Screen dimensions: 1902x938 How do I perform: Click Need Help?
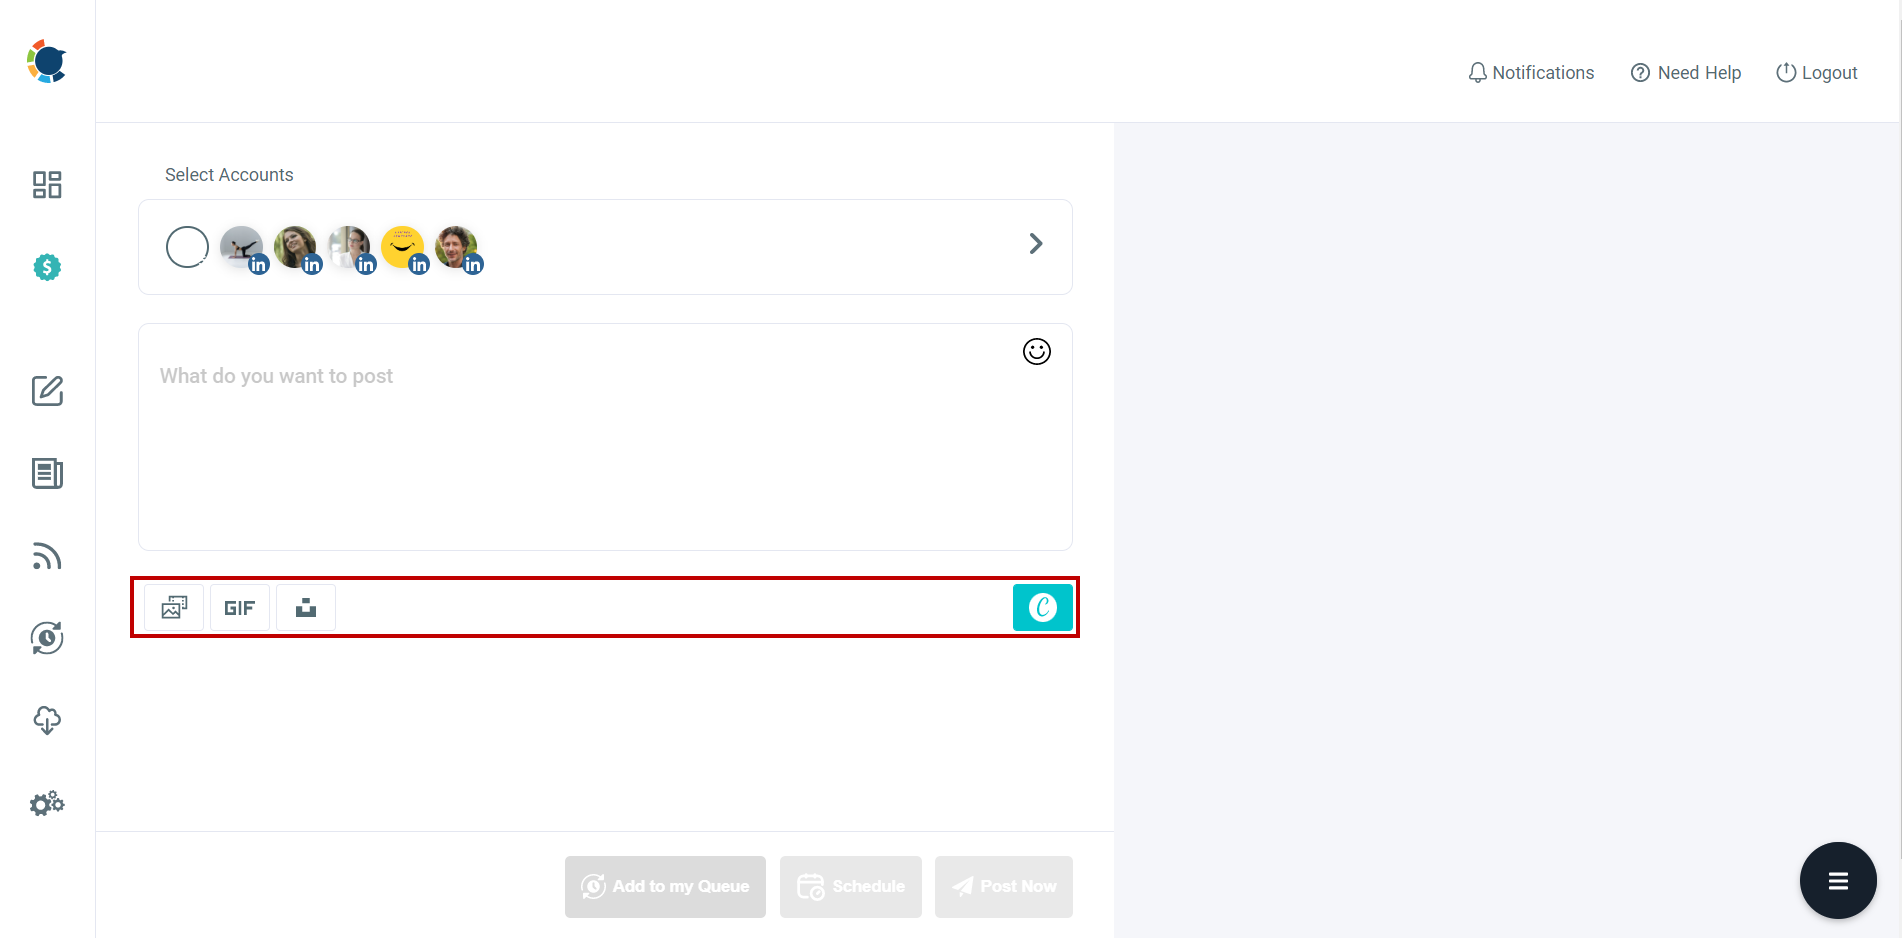(1685, 72)
